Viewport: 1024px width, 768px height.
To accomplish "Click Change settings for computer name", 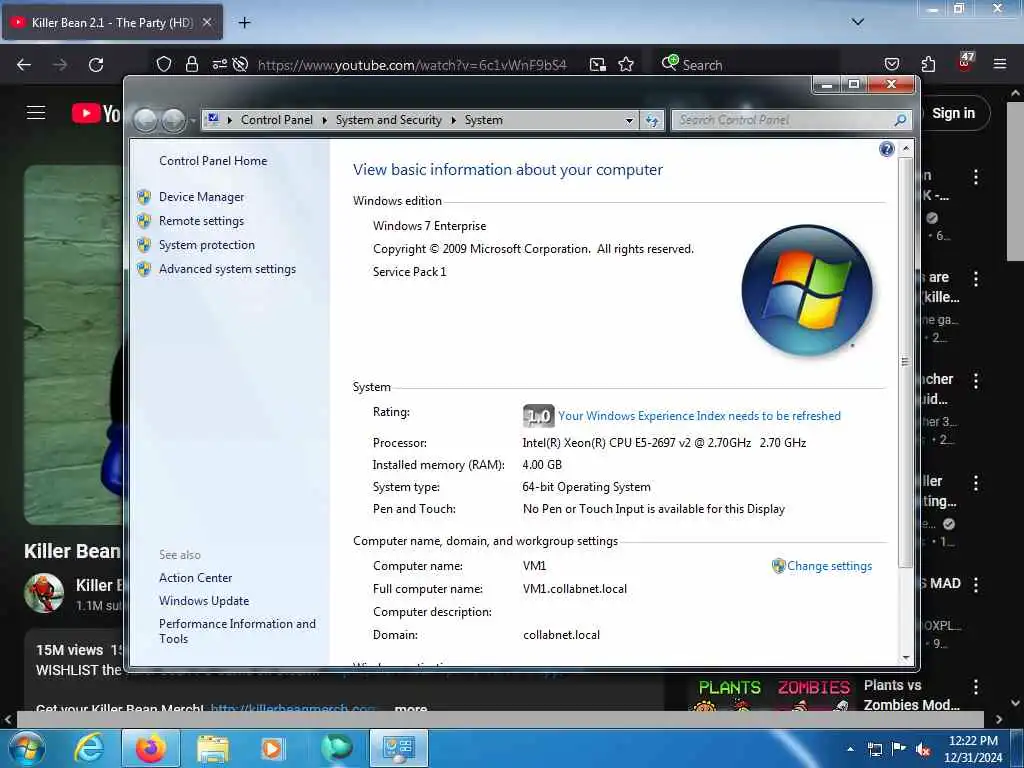I will 829,566.
